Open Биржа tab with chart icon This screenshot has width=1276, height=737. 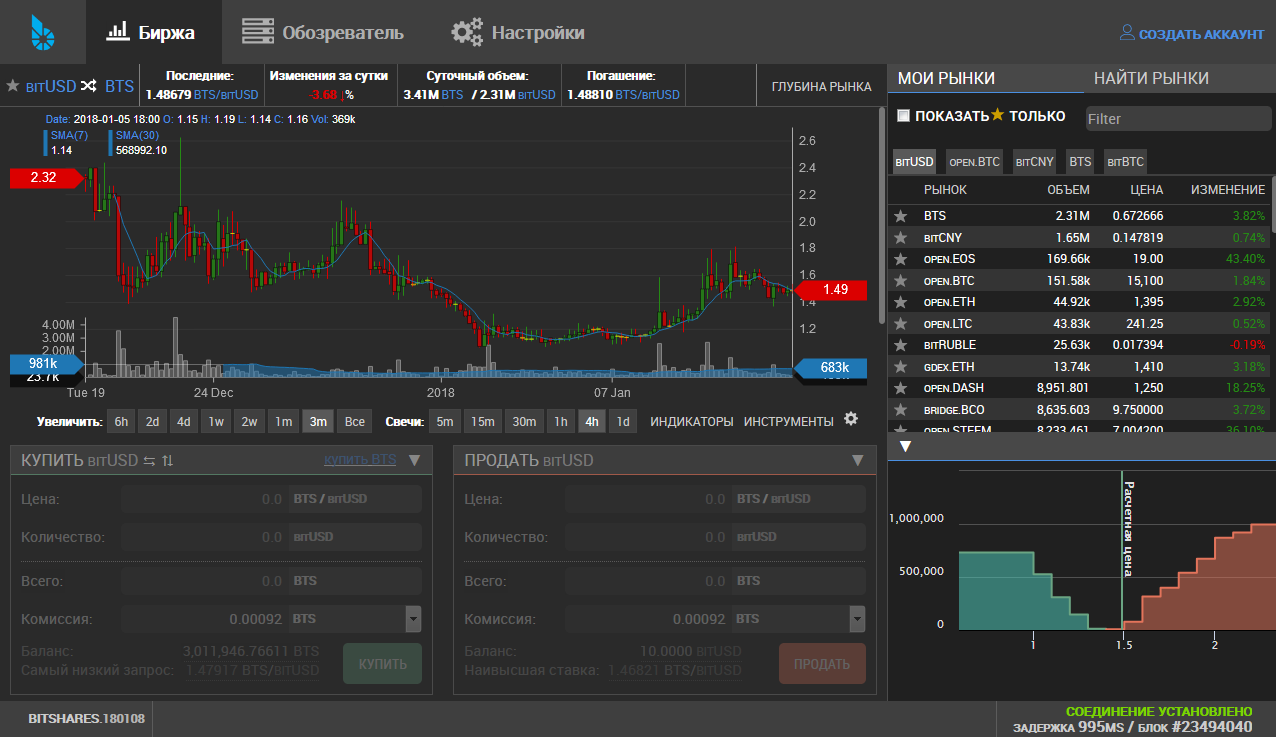[x=152, y=32]
